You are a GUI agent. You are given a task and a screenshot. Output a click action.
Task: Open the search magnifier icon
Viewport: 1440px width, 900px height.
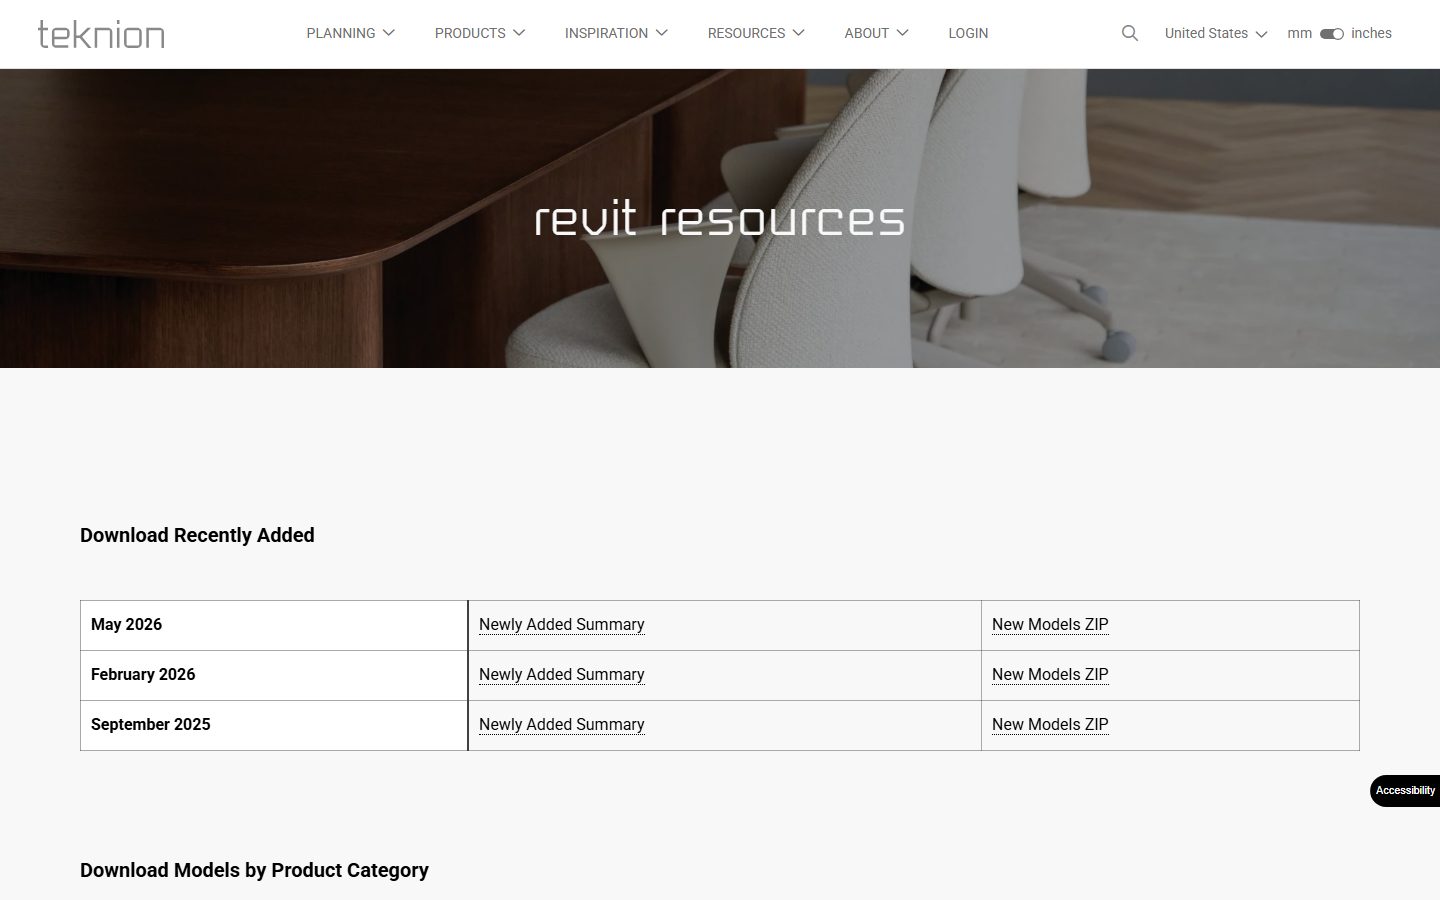coord(1130,33)
